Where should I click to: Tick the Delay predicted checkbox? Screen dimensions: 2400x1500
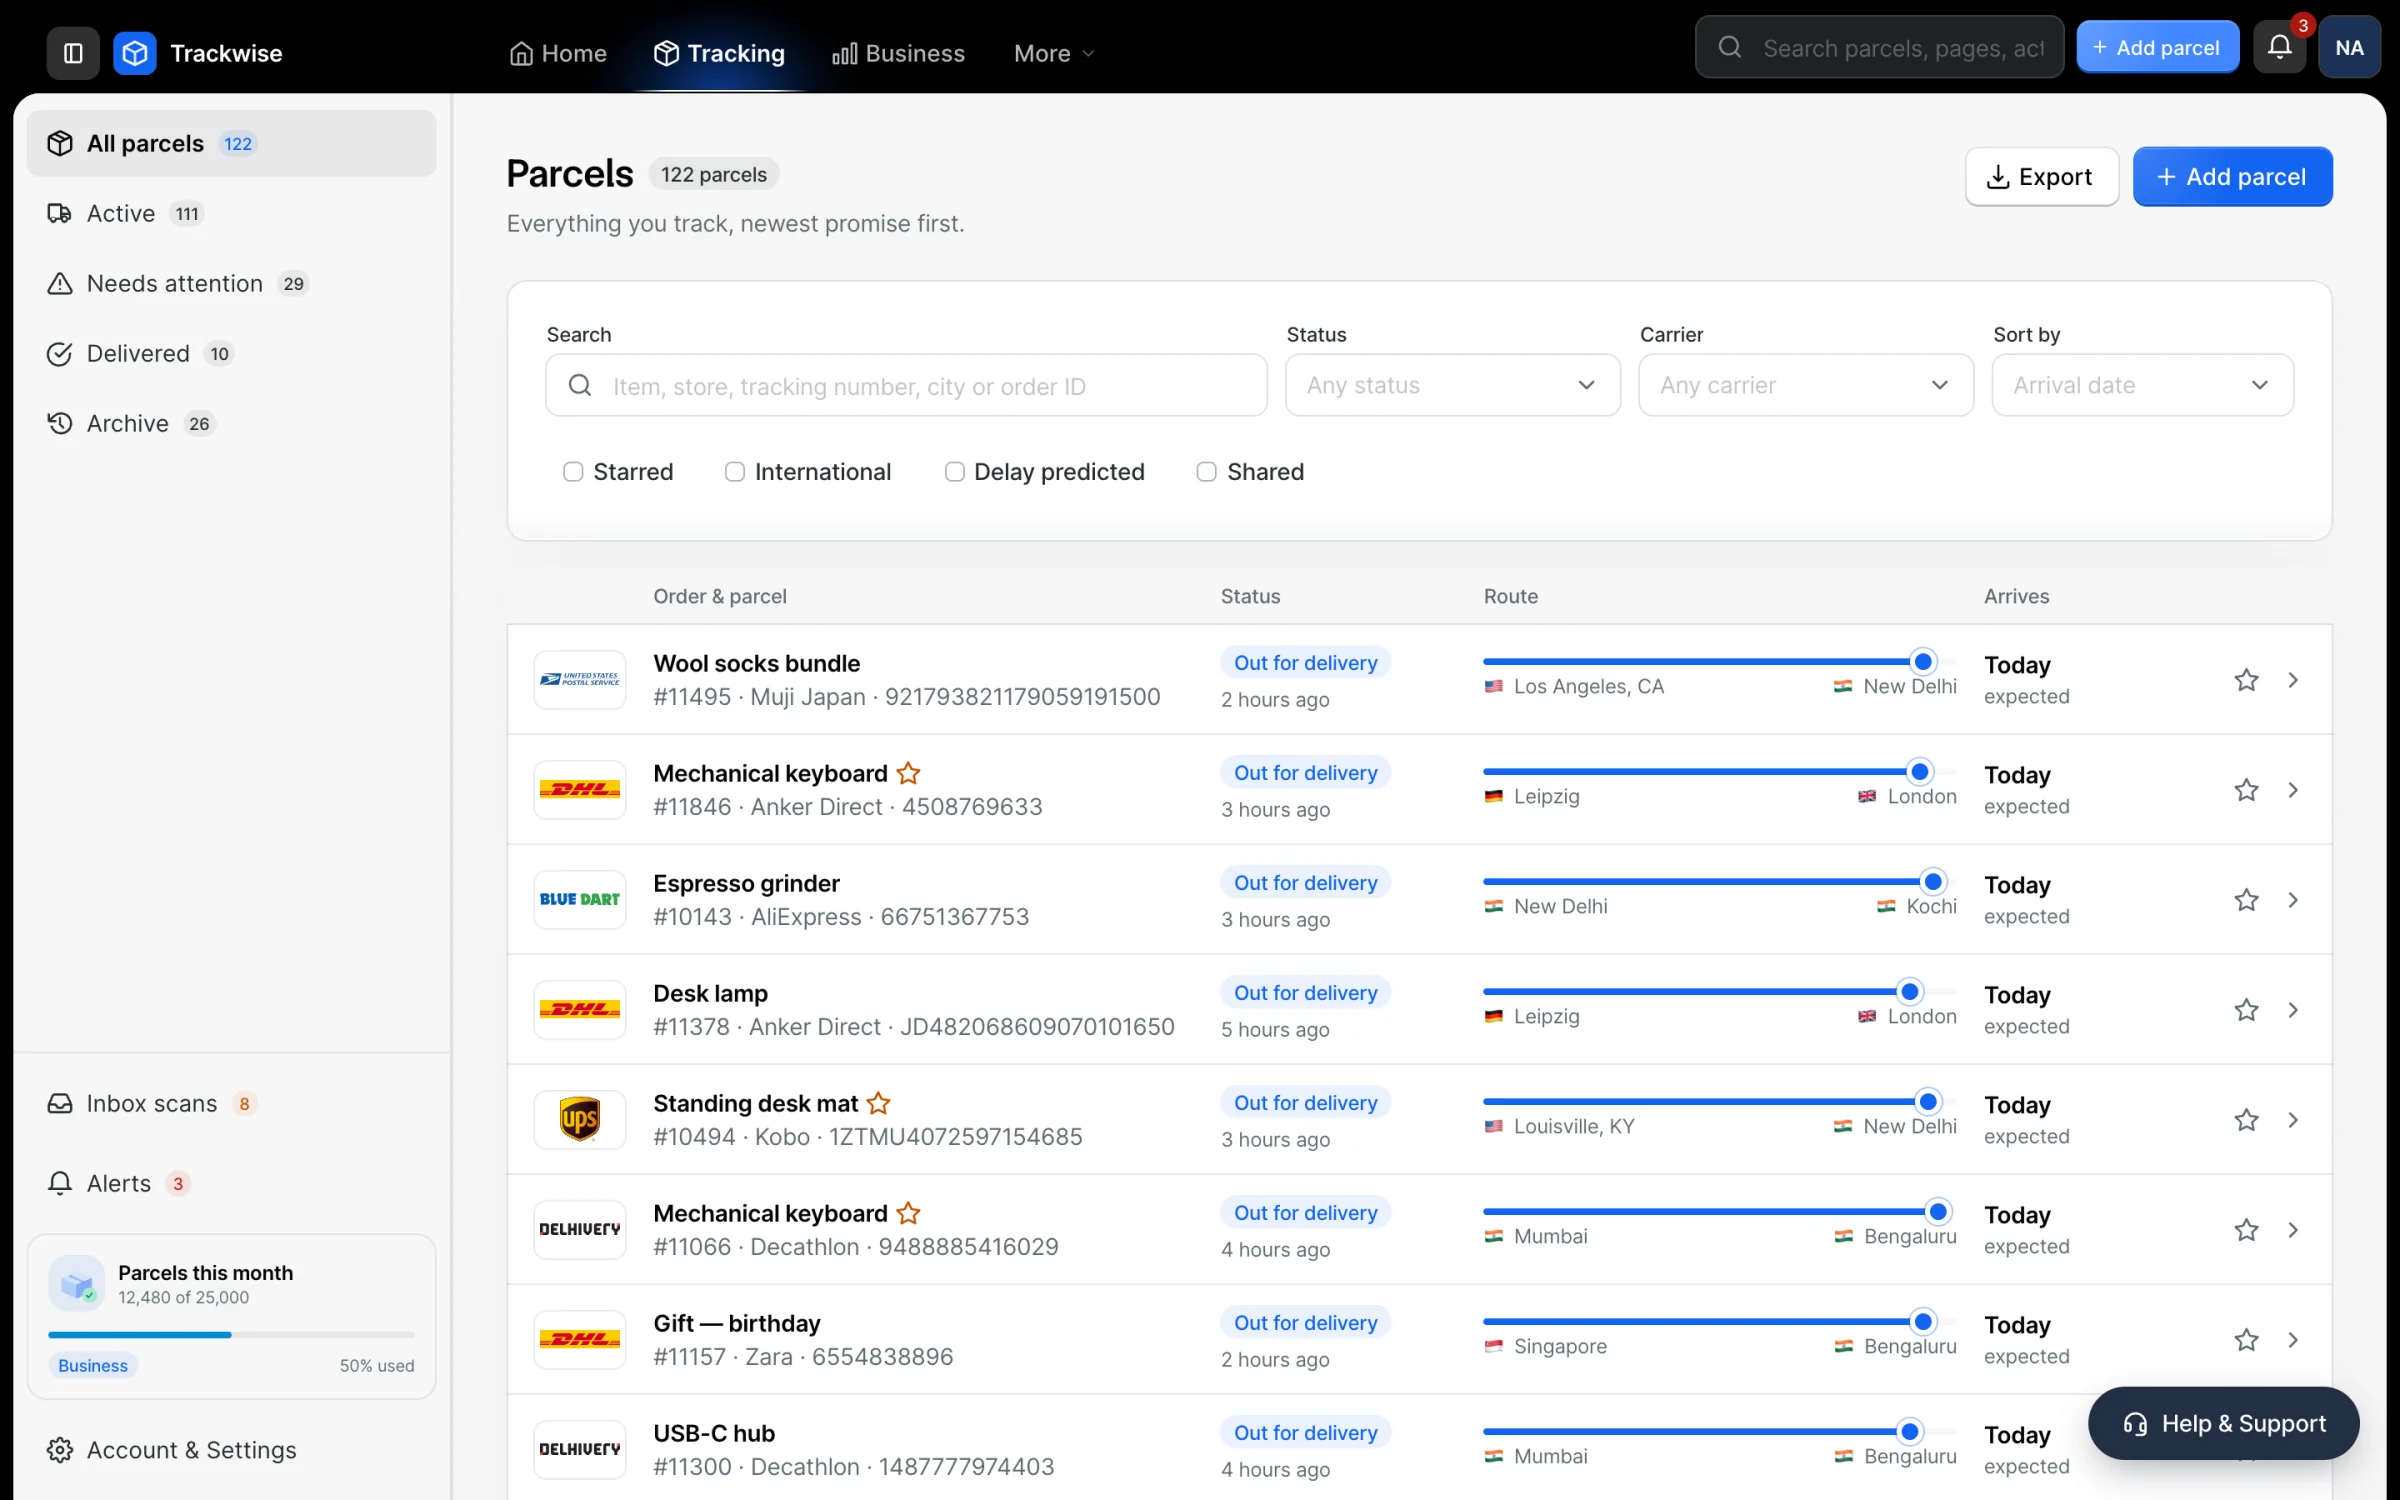pos(955,472)
